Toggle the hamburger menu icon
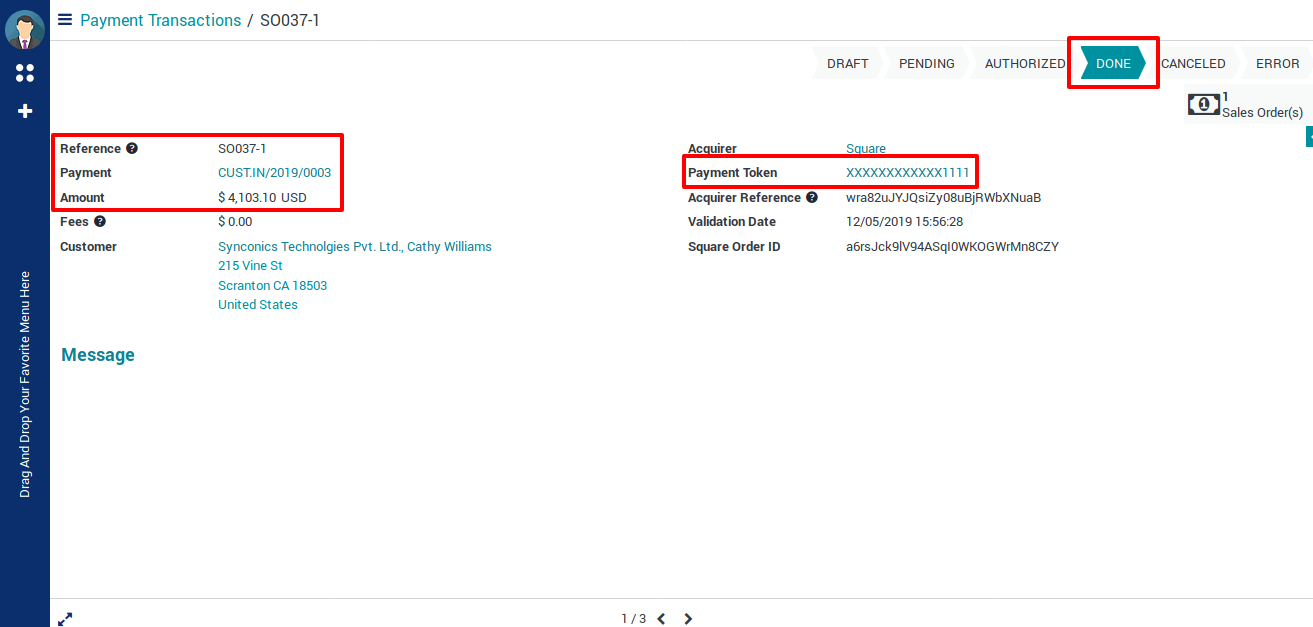The height and width of the screenshot is (627, 1313). tap(65, 19)
